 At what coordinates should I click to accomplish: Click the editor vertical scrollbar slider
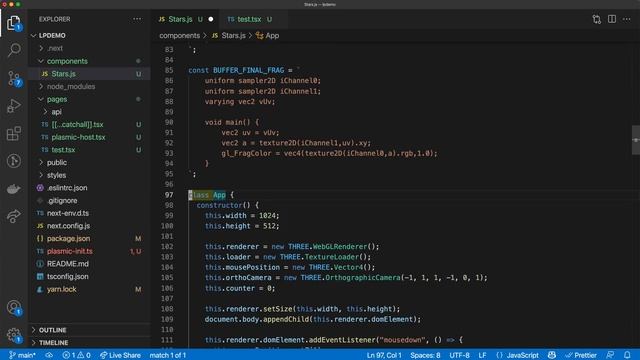pos(636,140)
